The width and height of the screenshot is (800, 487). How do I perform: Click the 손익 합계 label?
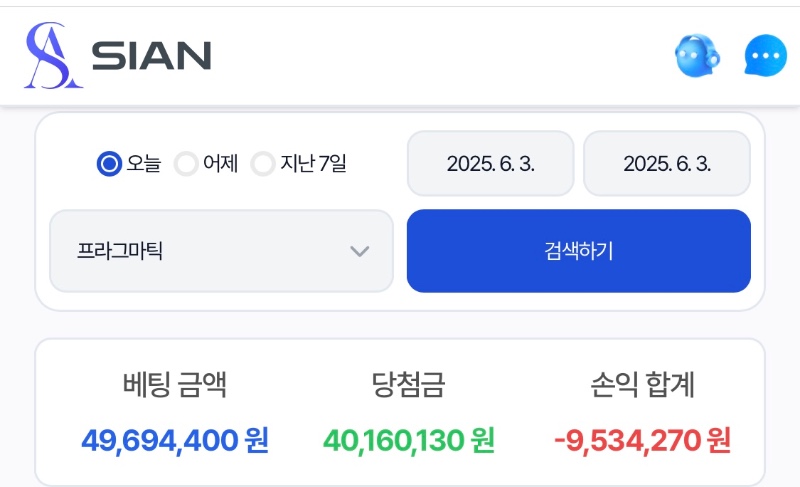pos(642,385)
